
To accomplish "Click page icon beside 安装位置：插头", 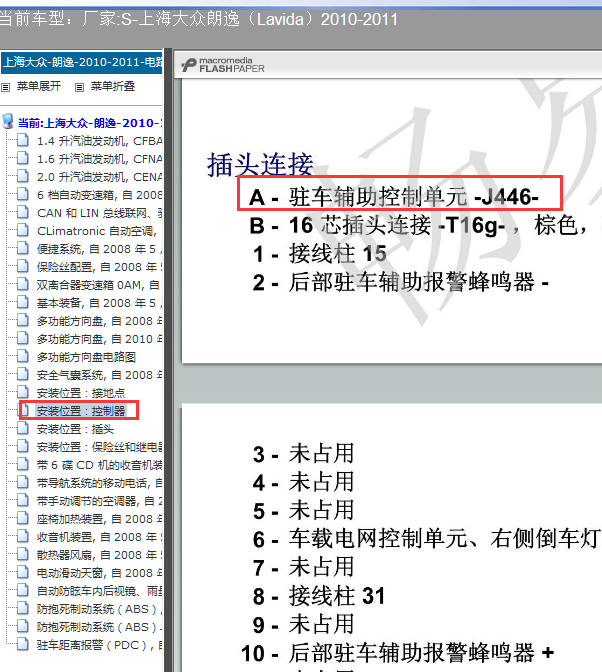I will click(23, 428).
